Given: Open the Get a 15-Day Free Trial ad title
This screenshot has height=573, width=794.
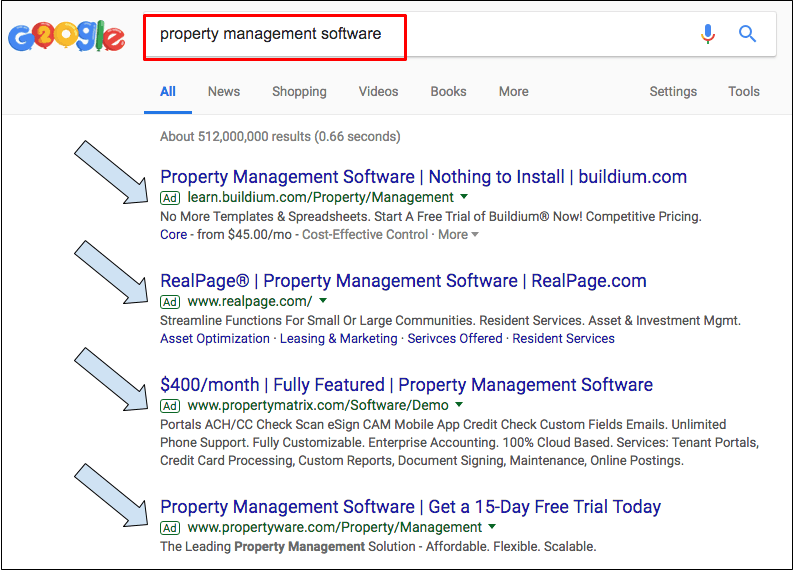Looking at the screenshot, I should [x=411, y=507].
